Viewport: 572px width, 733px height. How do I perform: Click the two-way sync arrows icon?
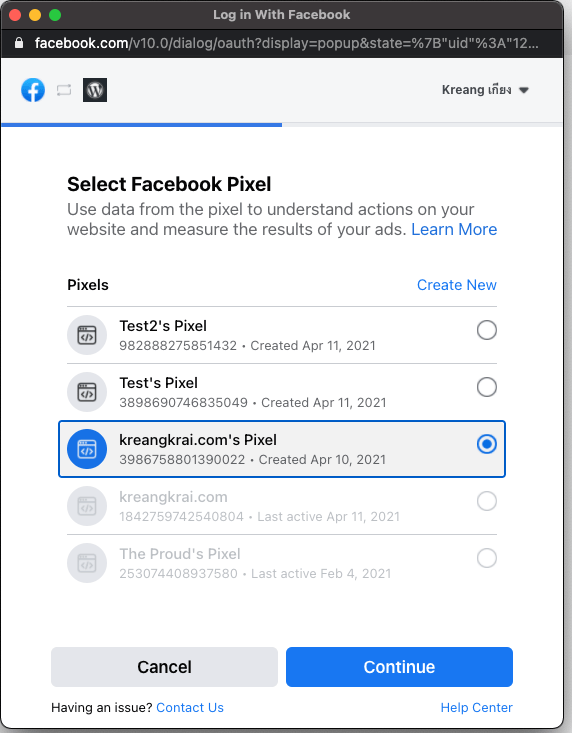pos(64,90)
